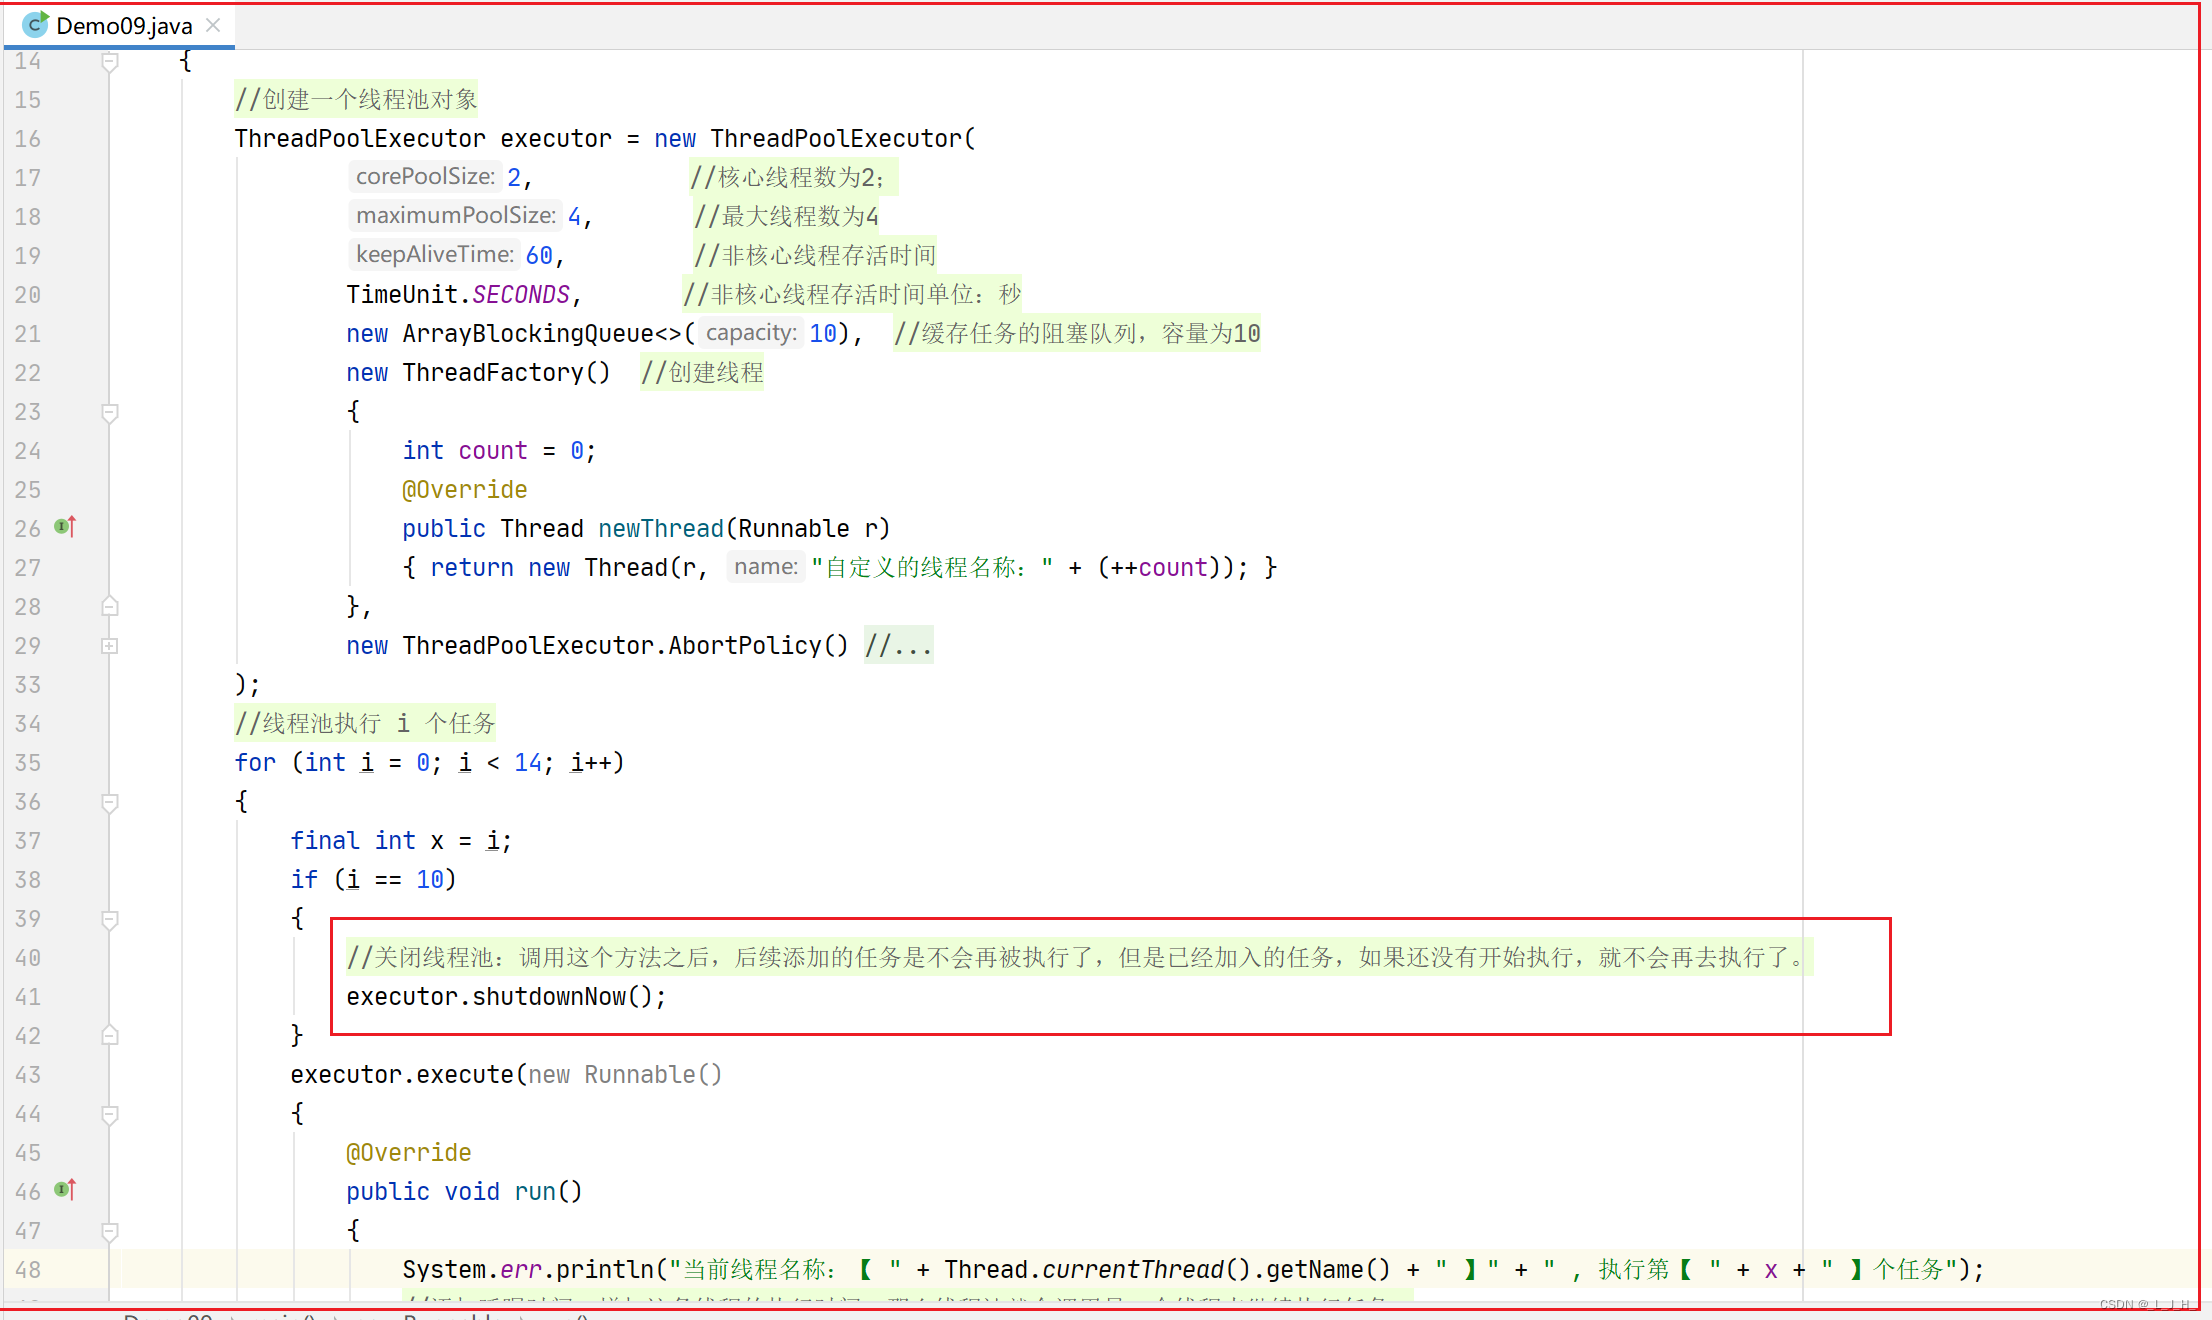Click @Override annotation on line 25
The height and width of the screenshot is (1320, 2212).
465,490
